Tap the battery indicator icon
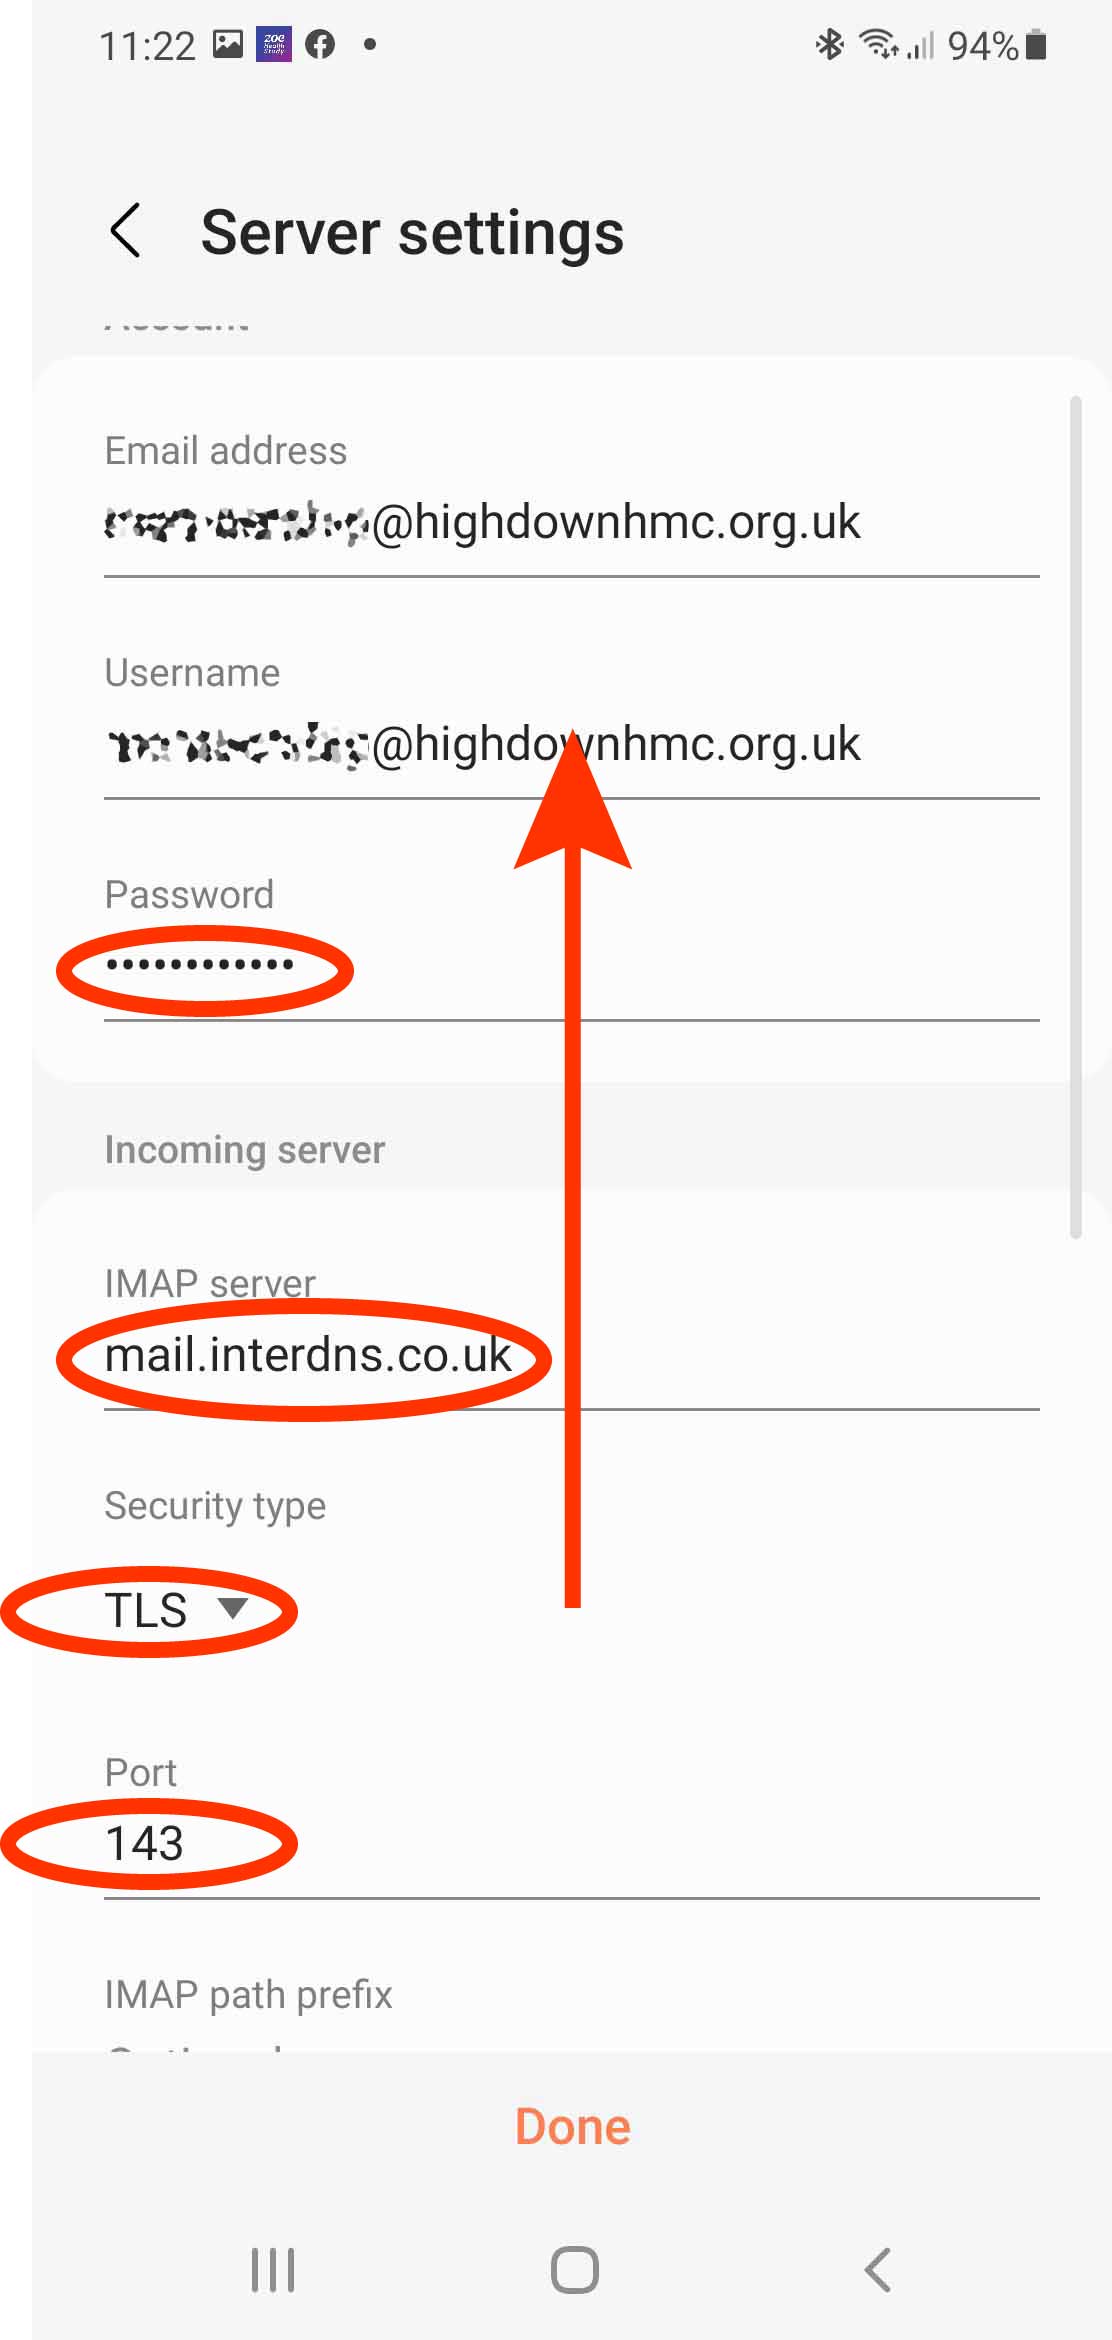Image resolution: width=1112 pixels, height=2340 pixels. (x=1036, y=45)
